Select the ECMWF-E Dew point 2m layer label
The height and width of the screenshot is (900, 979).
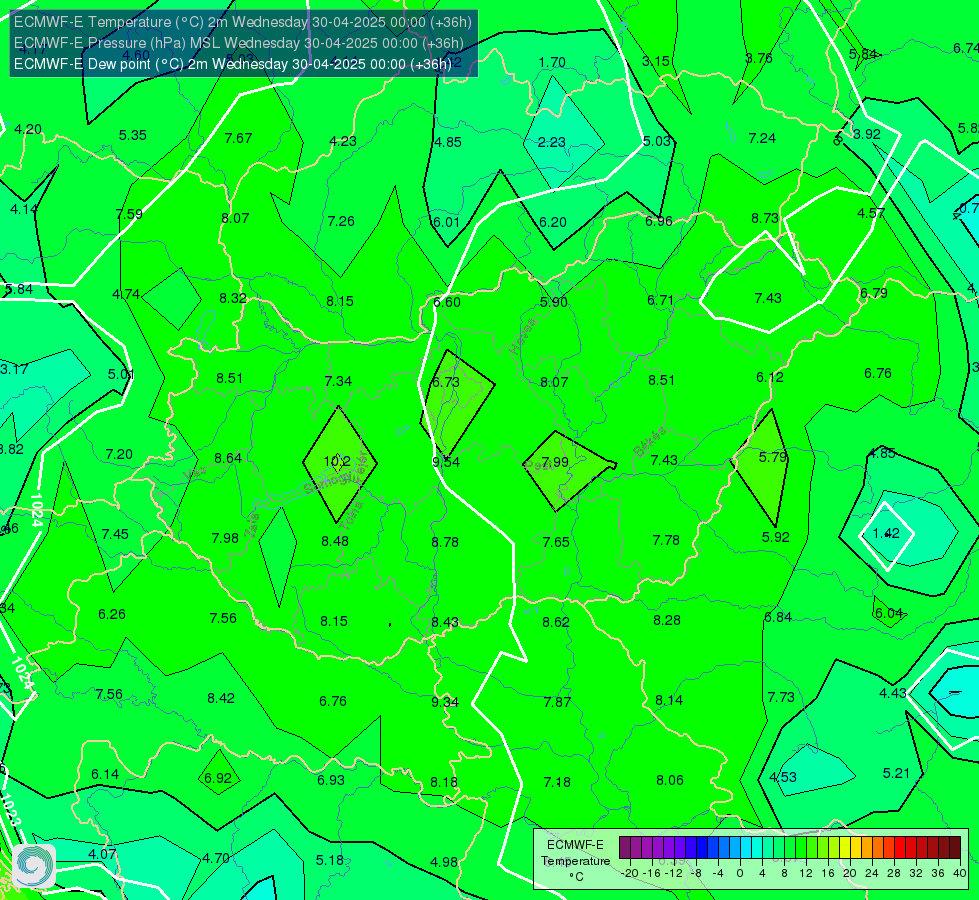point(232,64)
